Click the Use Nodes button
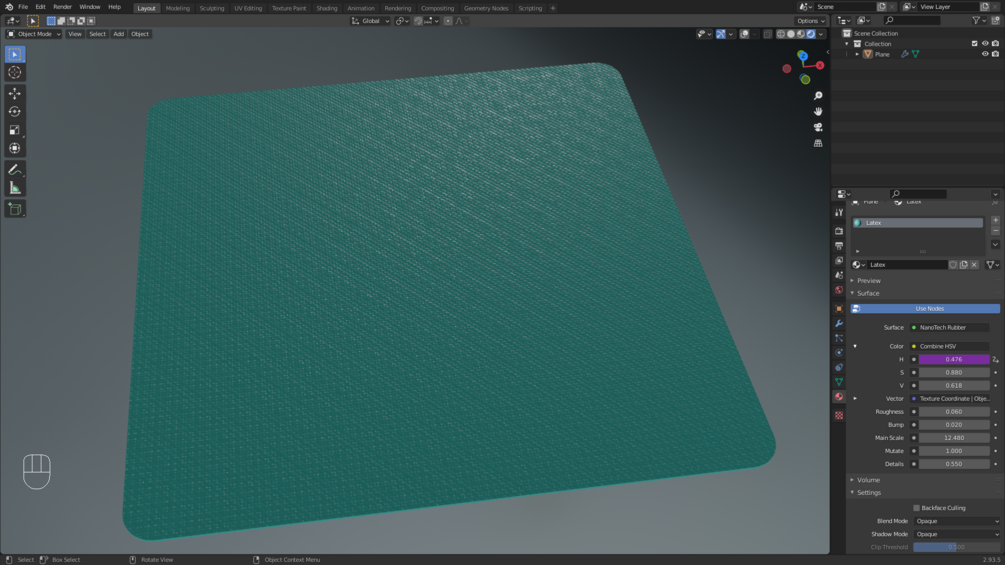This screenshot has width=1005, height=565. click(925, 309)
